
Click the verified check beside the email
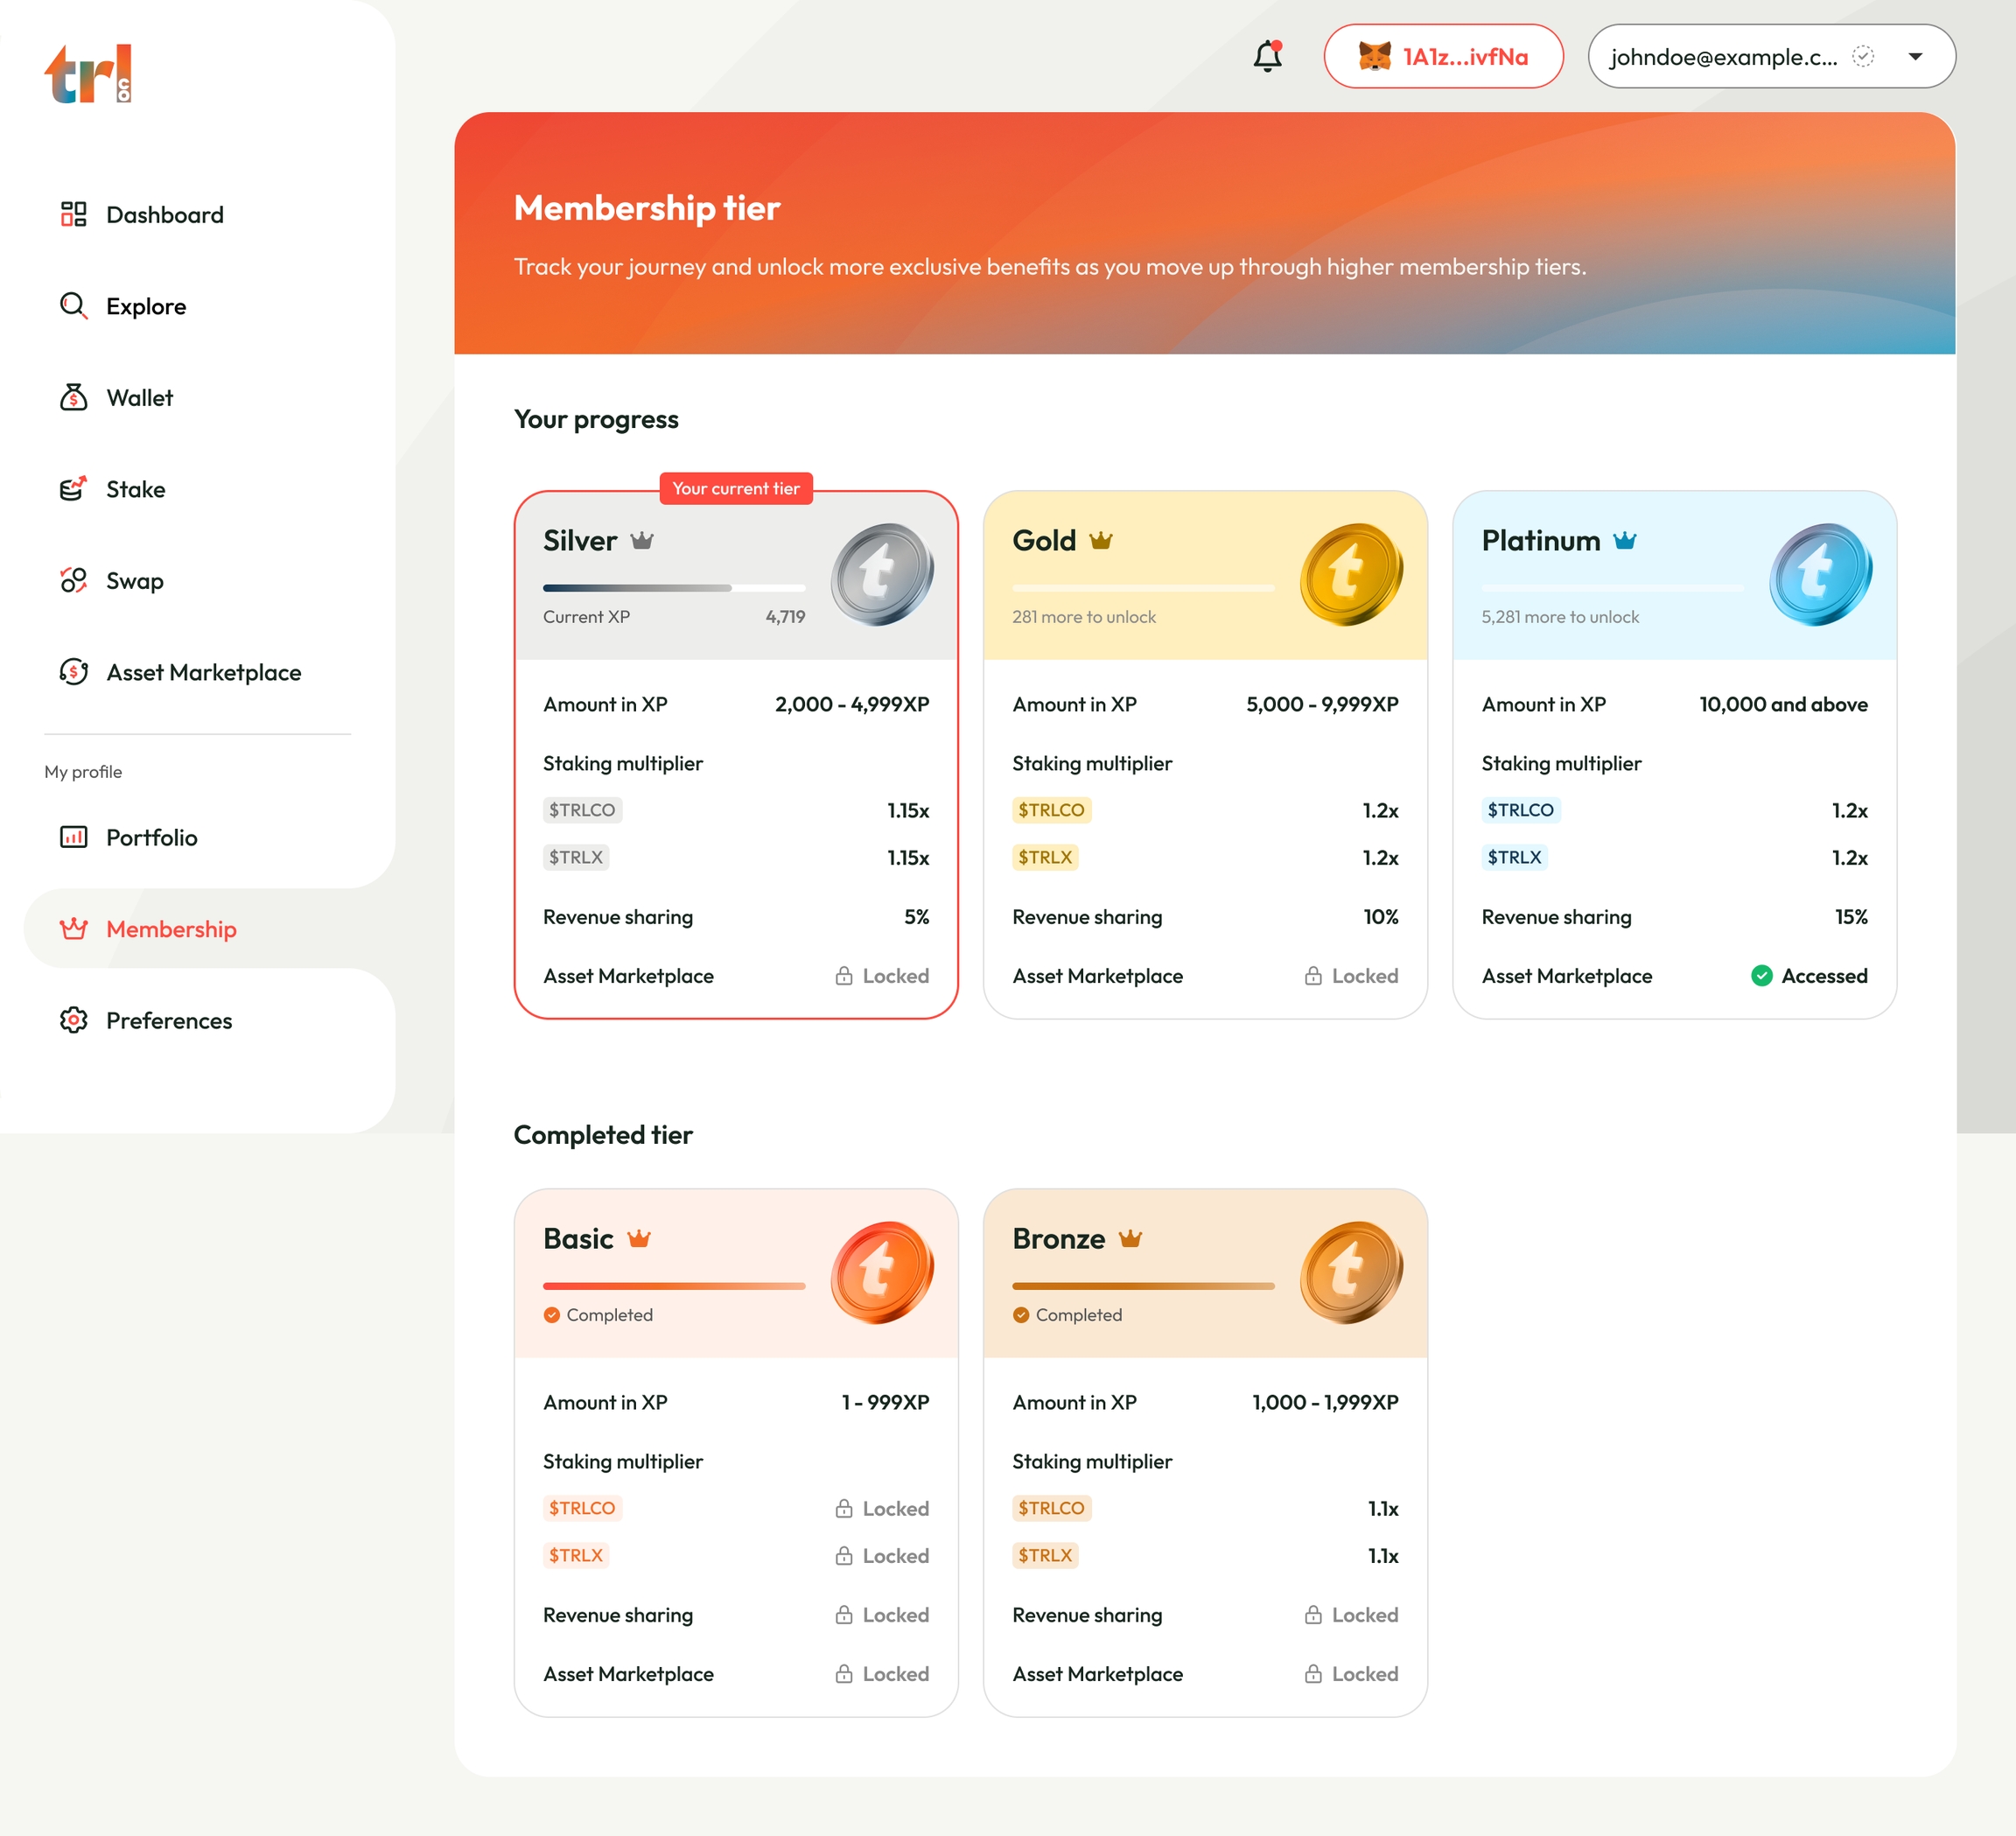coord(1862,56)
